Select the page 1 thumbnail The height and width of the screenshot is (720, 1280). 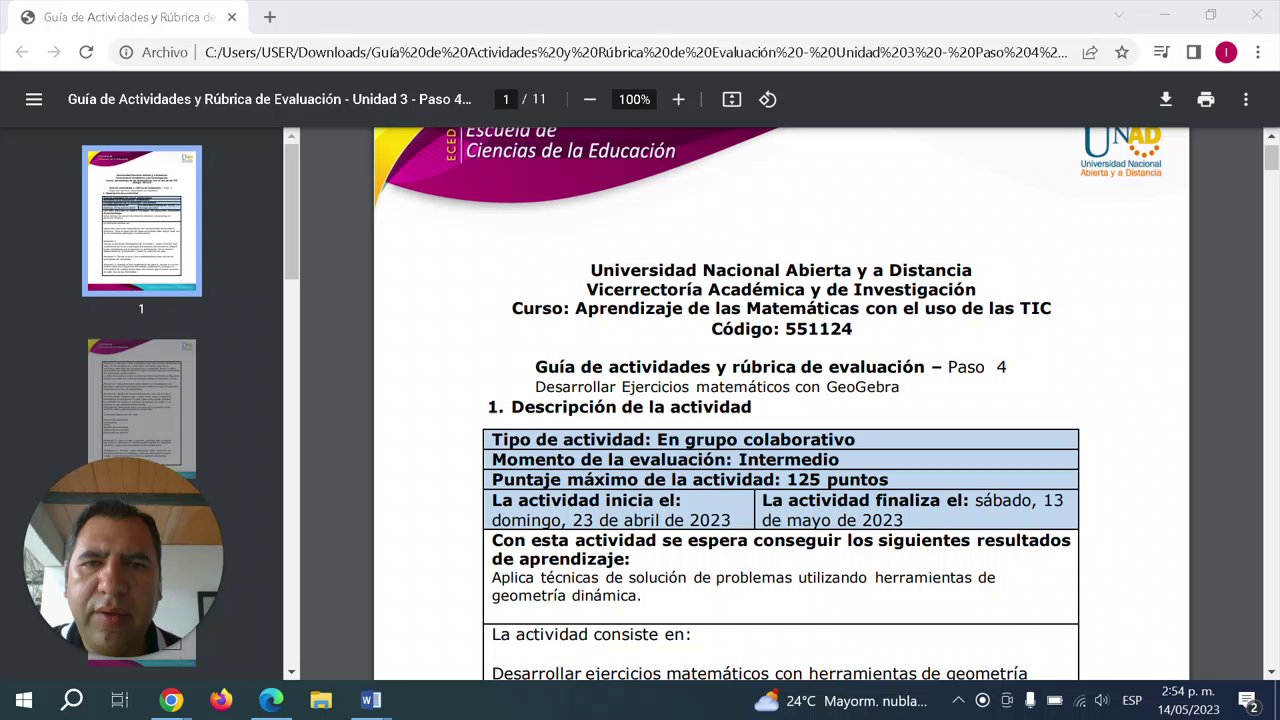point(142,221)
